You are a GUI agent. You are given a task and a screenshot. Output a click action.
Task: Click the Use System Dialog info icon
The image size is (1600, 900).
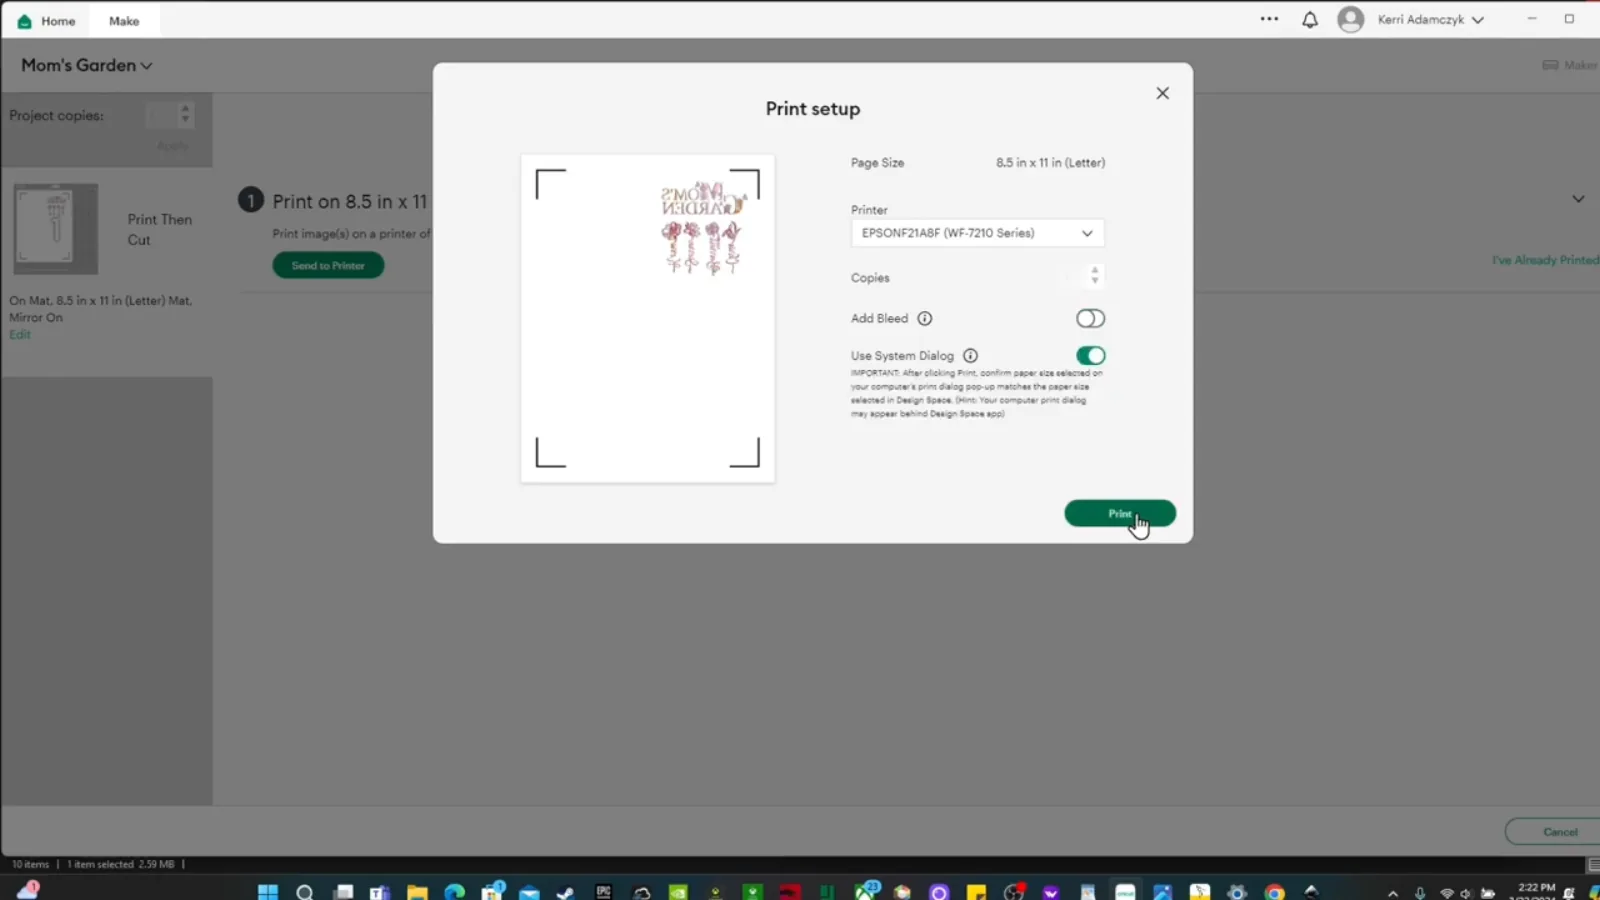point(970,356)
